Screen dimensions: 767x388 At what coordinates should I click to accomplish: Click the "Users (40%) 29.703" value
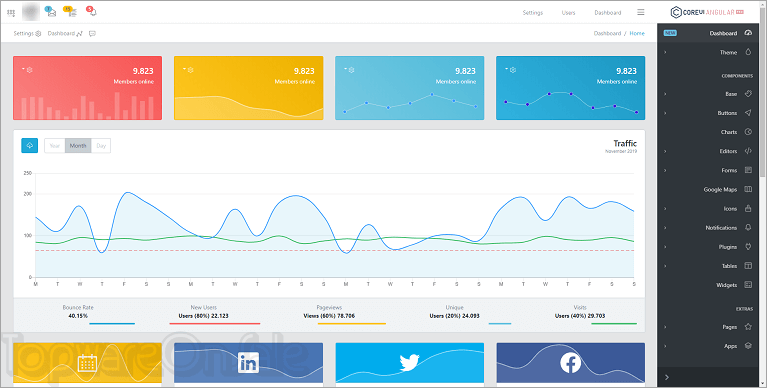click(x=580, y=316)
